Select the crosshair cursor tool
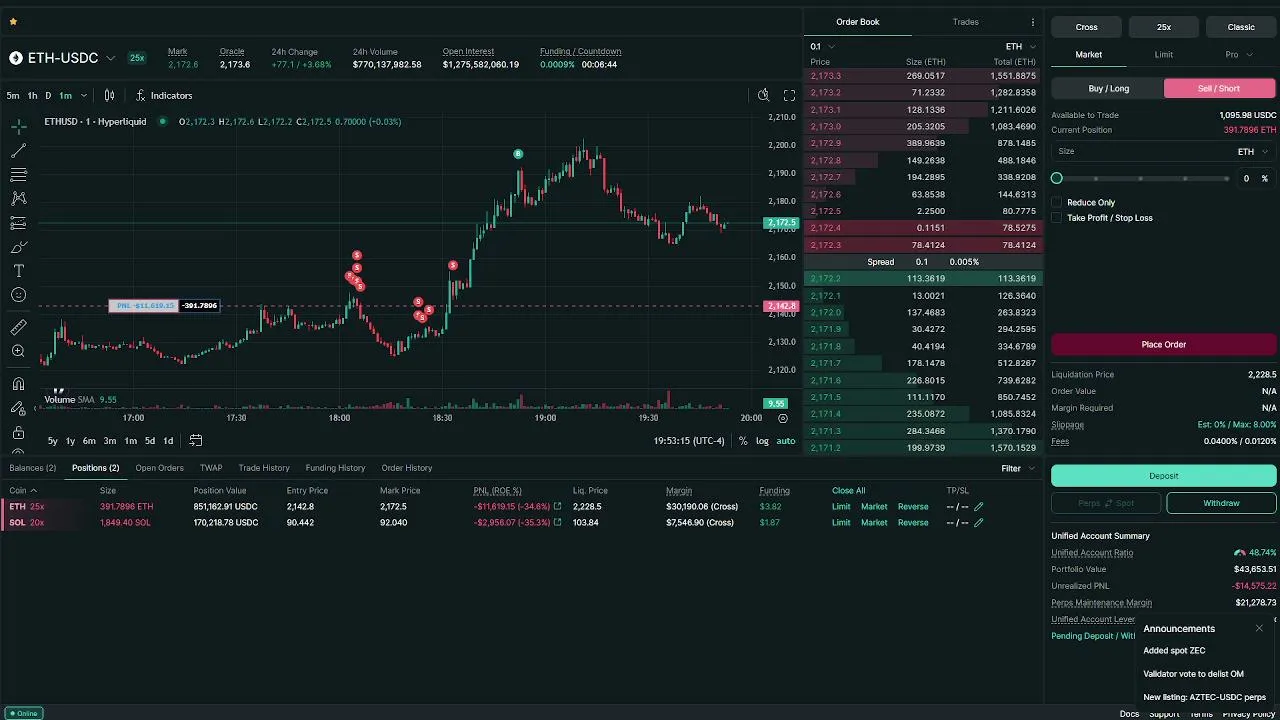This screenshot has width=1280, height=720. pyautogui.click(x=18, y=127)
